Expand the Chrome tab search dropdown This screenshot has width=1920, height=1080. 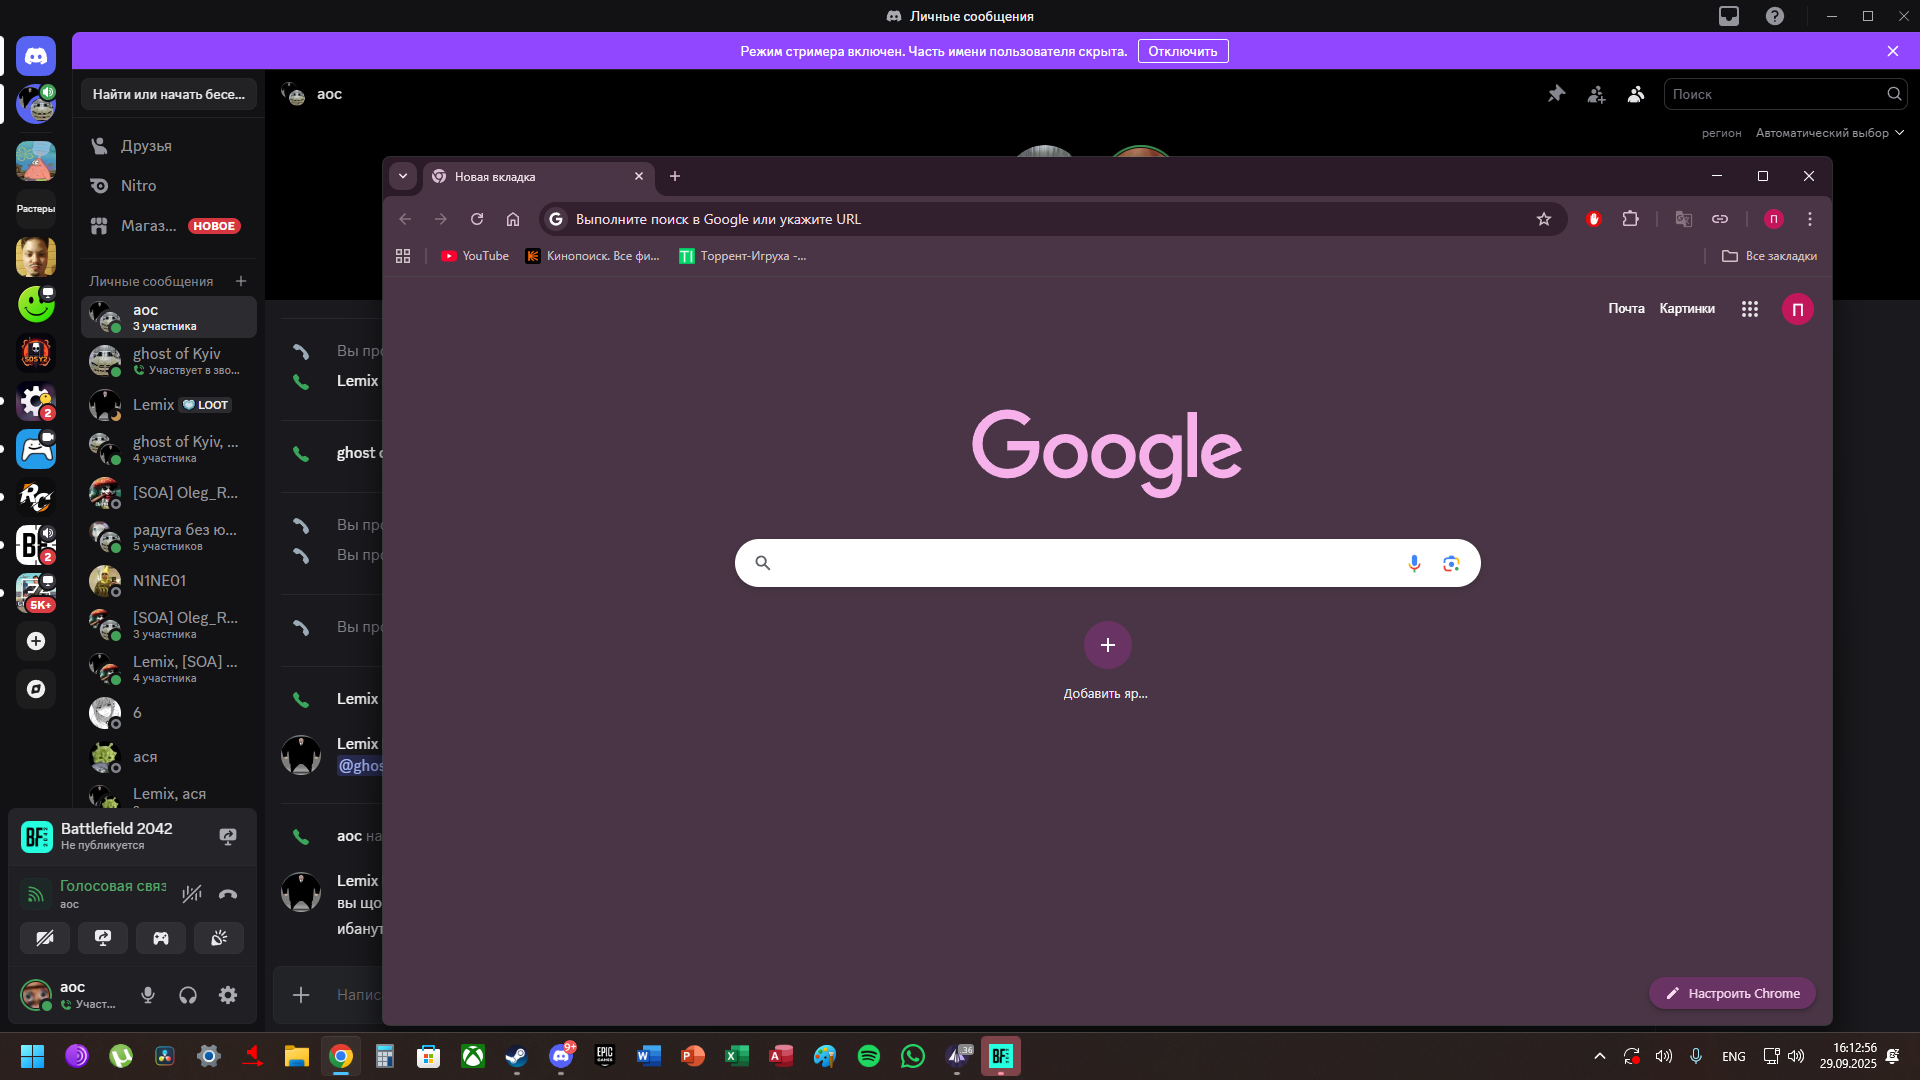tap(403, 176)
